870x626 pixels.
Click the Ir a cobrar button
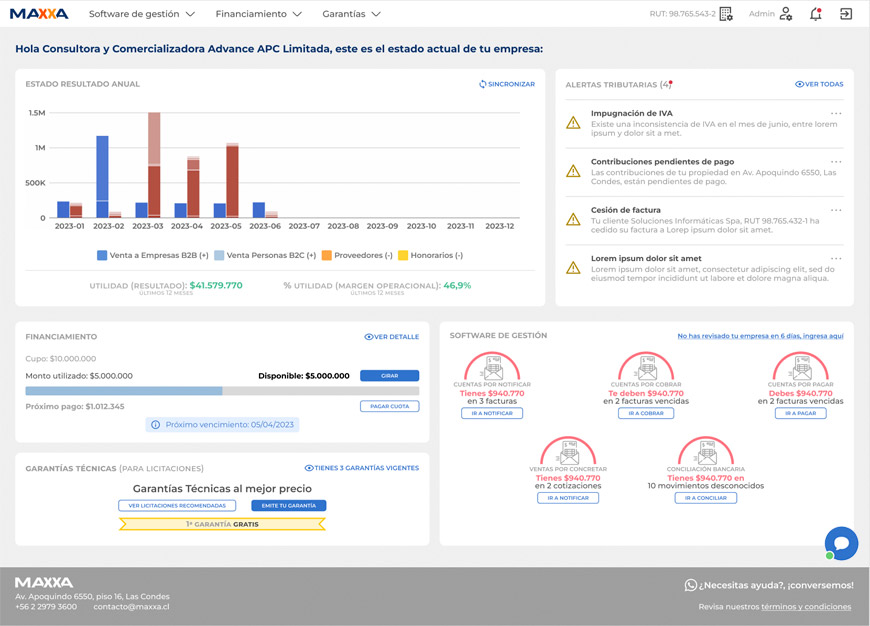(646, 413)
